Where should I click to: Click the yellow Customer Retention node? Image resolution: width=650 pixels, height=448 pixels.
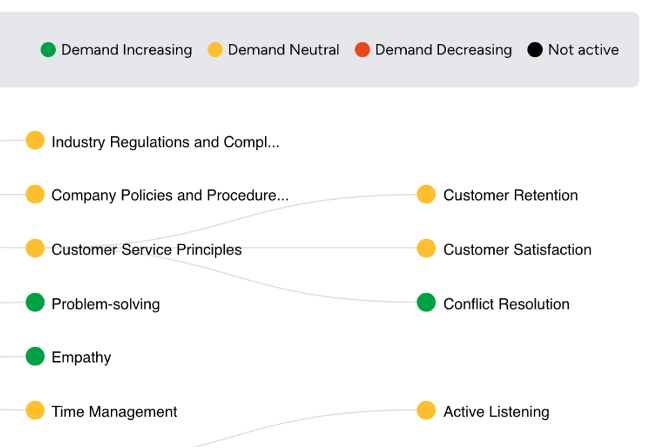tap(426, 194)
